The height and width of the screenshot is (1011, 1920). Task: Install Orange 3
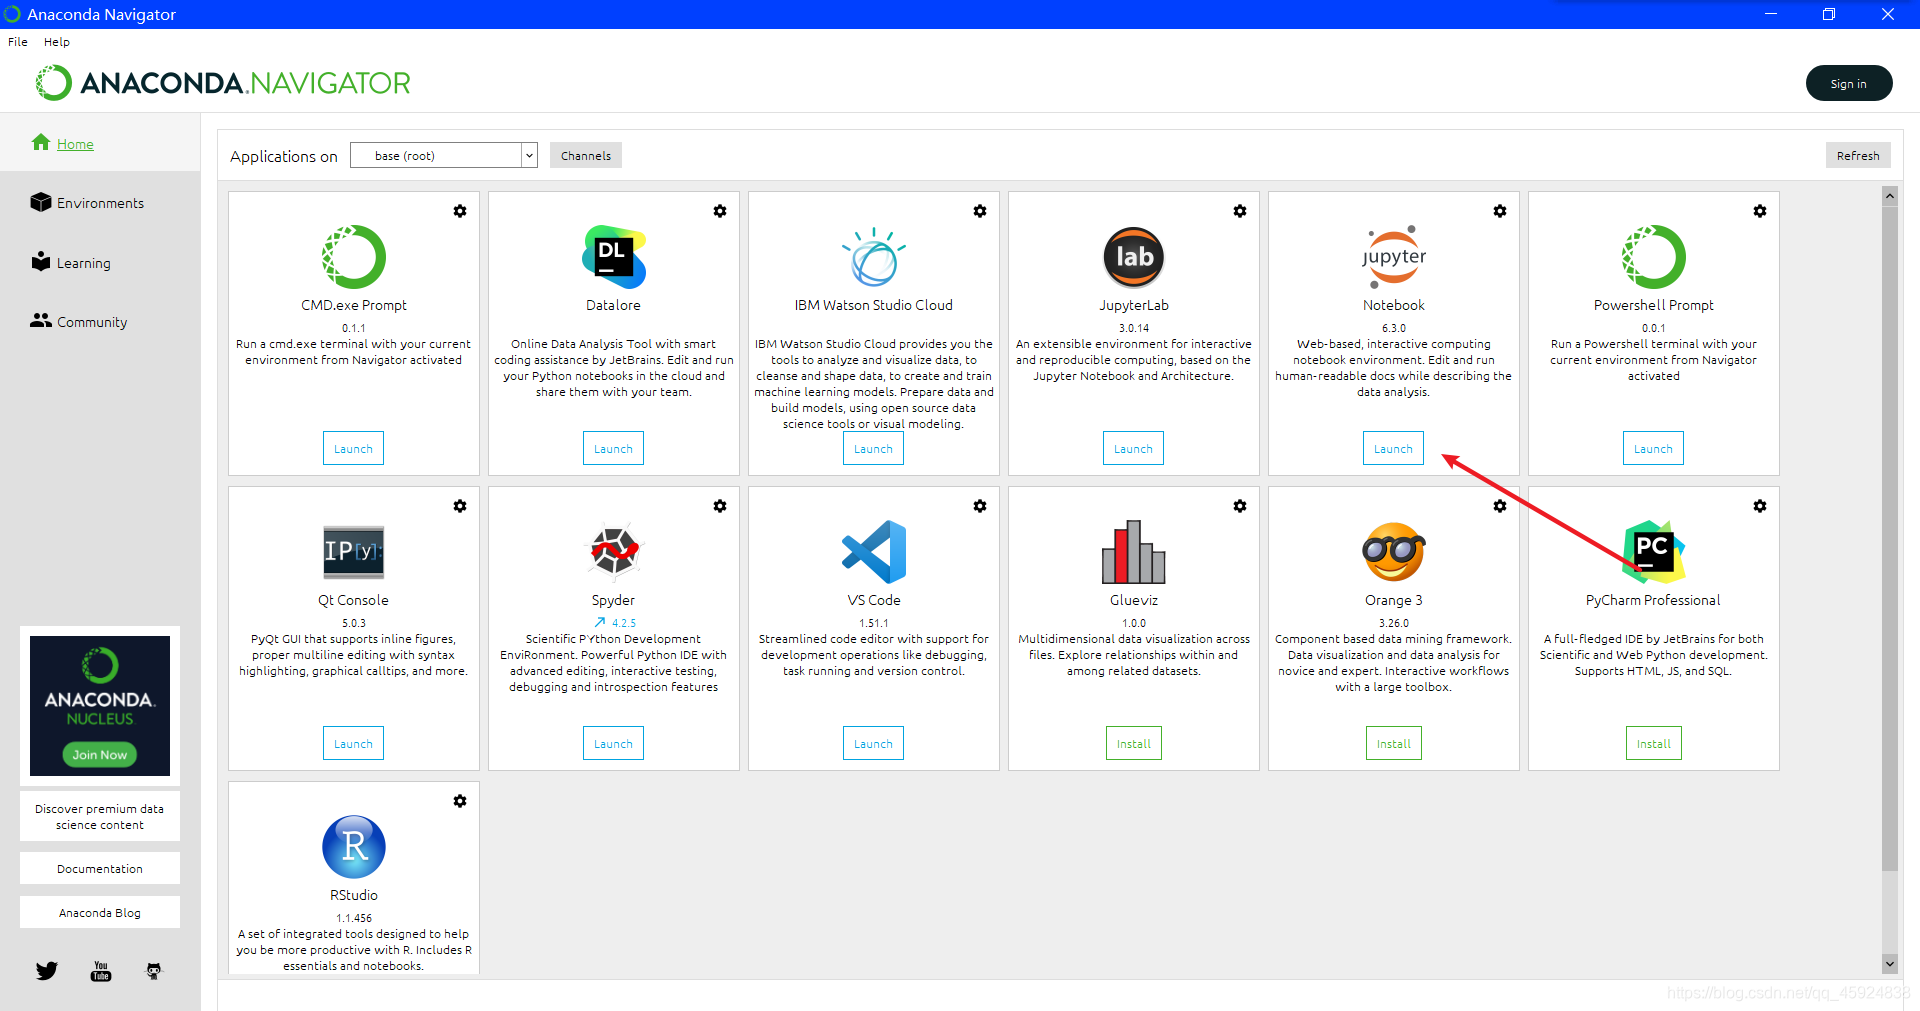point(1394,743)
